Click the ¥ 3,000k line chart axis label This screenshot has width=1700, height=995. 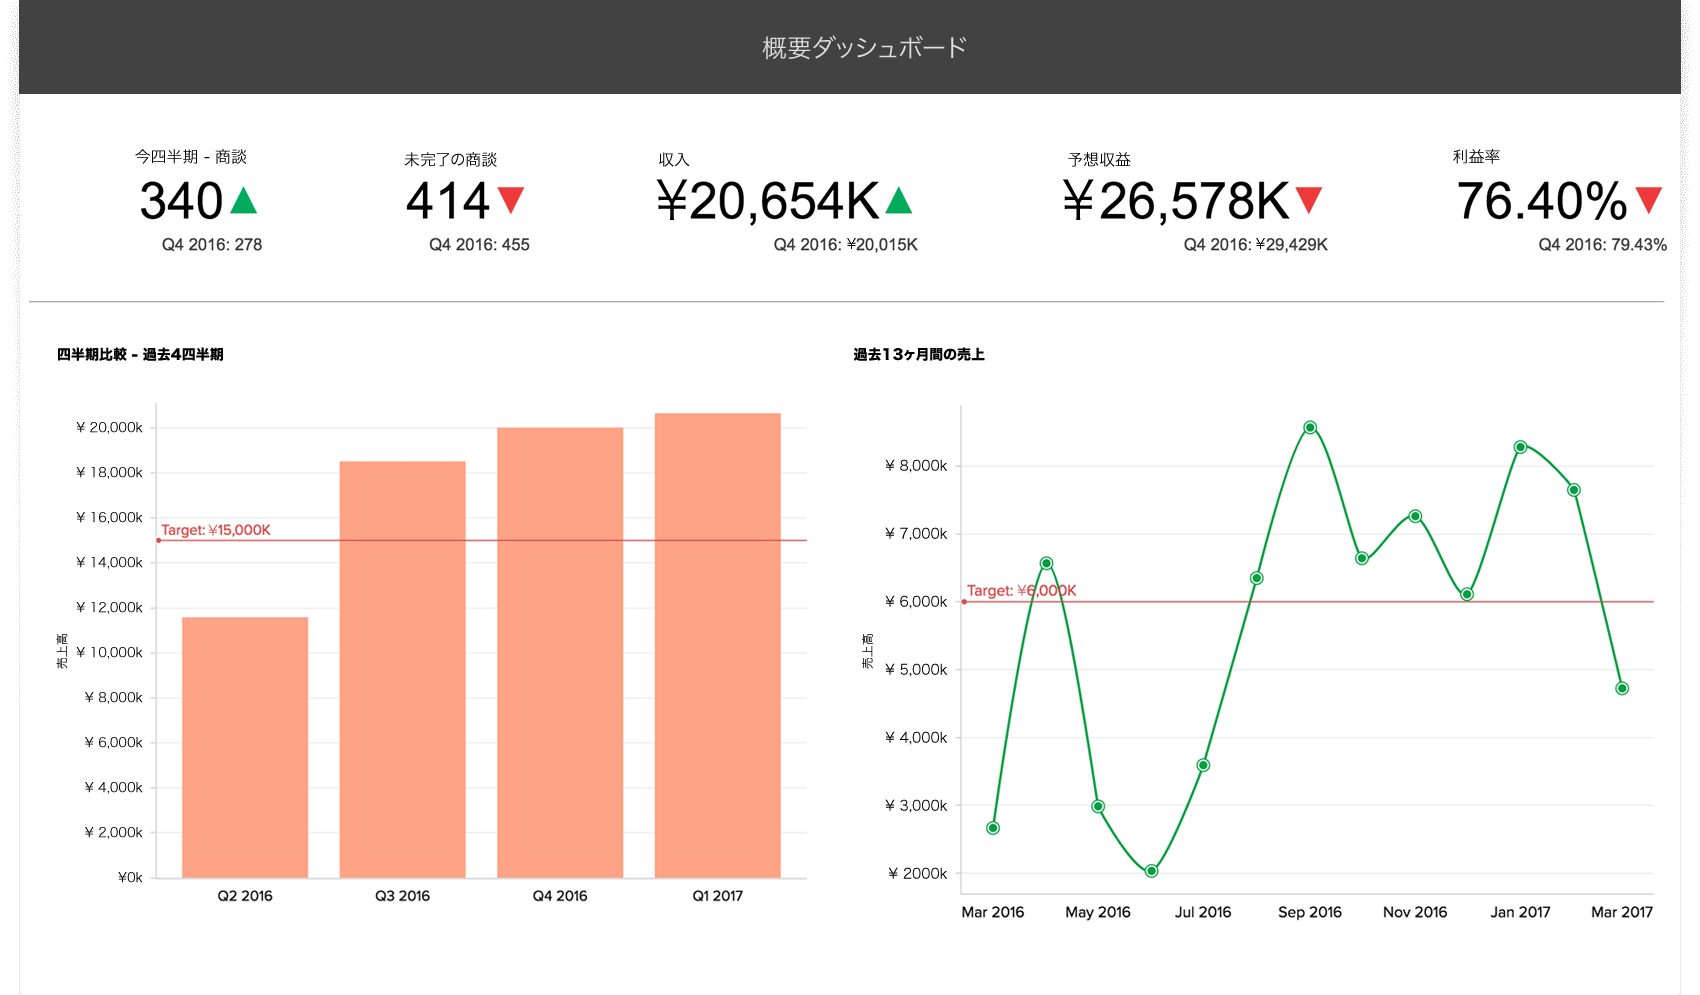click(916, 805)
